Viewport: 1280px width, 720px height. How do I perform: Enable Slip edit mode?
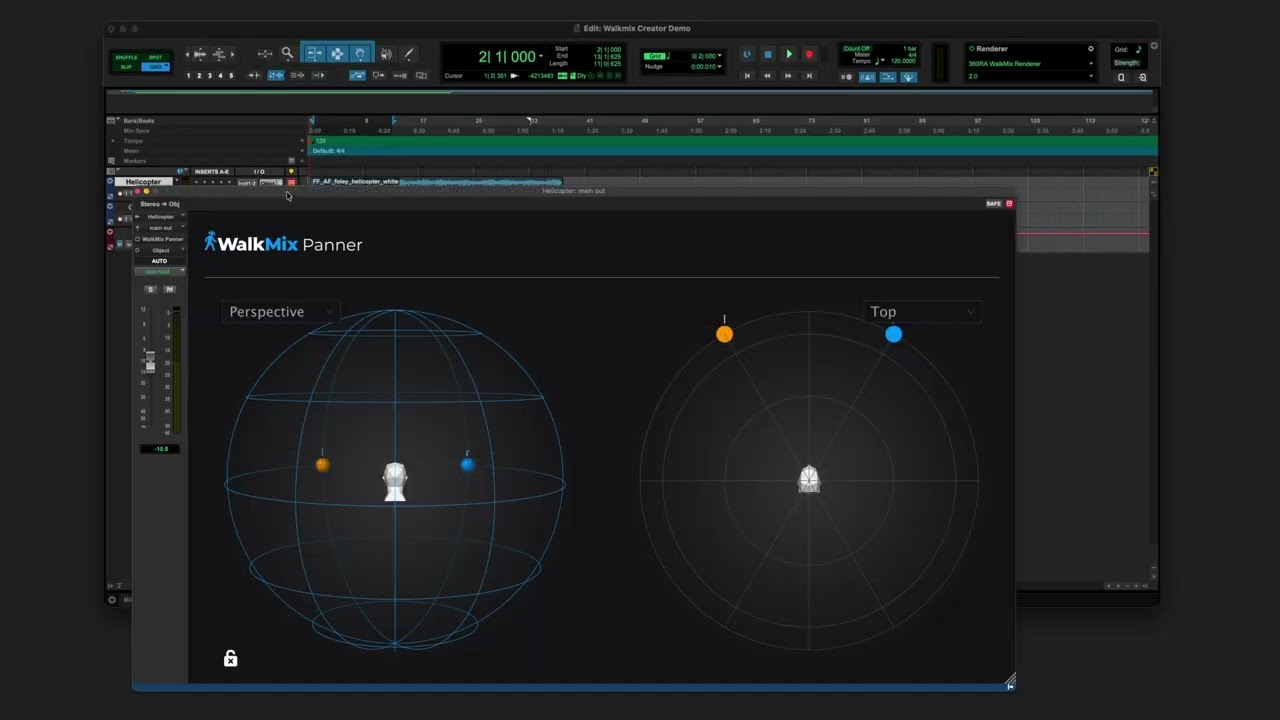[x=126, y=66]
